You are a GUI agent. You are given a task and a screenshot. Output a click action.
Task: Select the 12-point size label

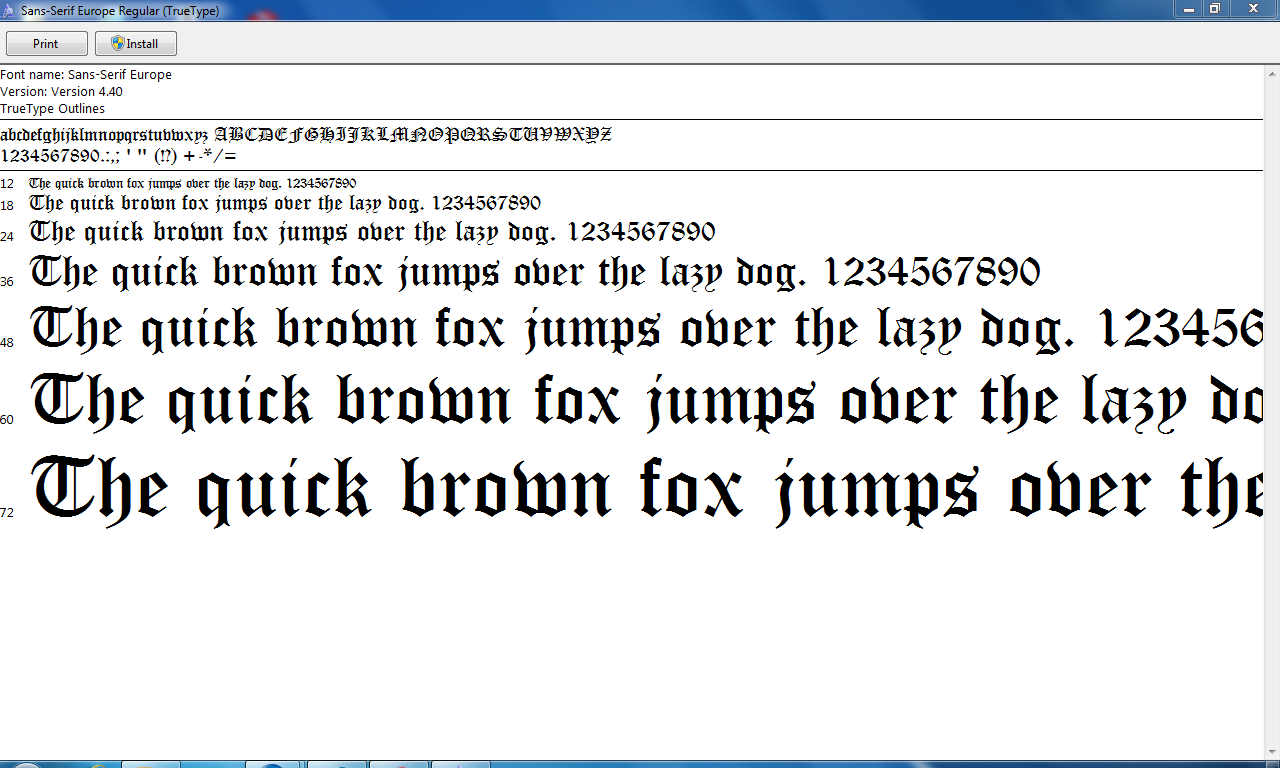[x=8, y=184]
